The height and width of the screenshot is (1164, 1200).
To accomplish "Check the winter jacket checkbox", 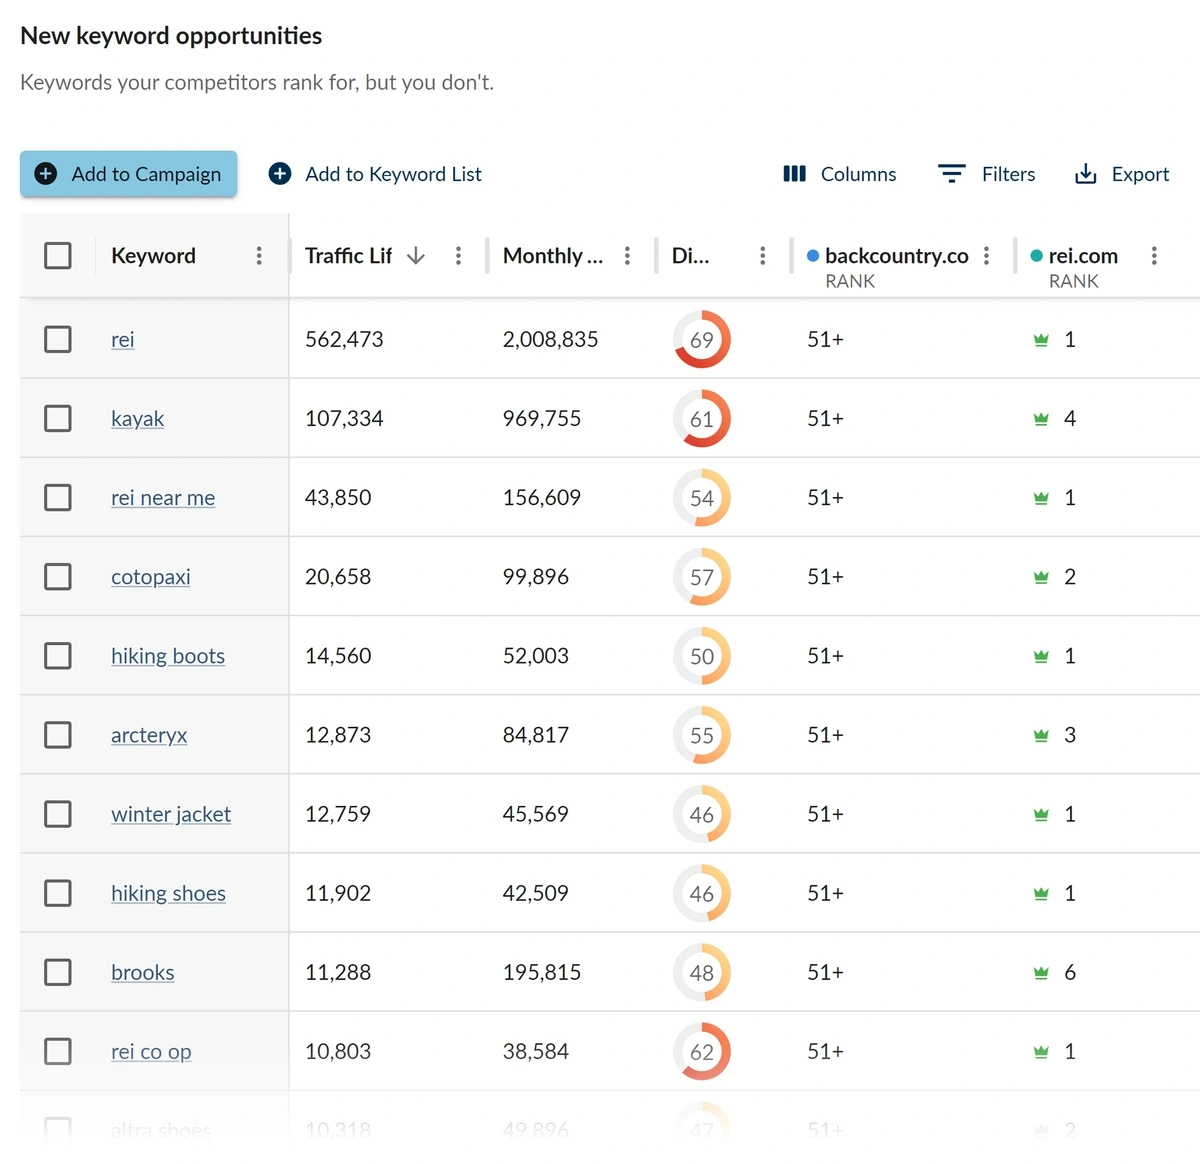I will point(58,814).
